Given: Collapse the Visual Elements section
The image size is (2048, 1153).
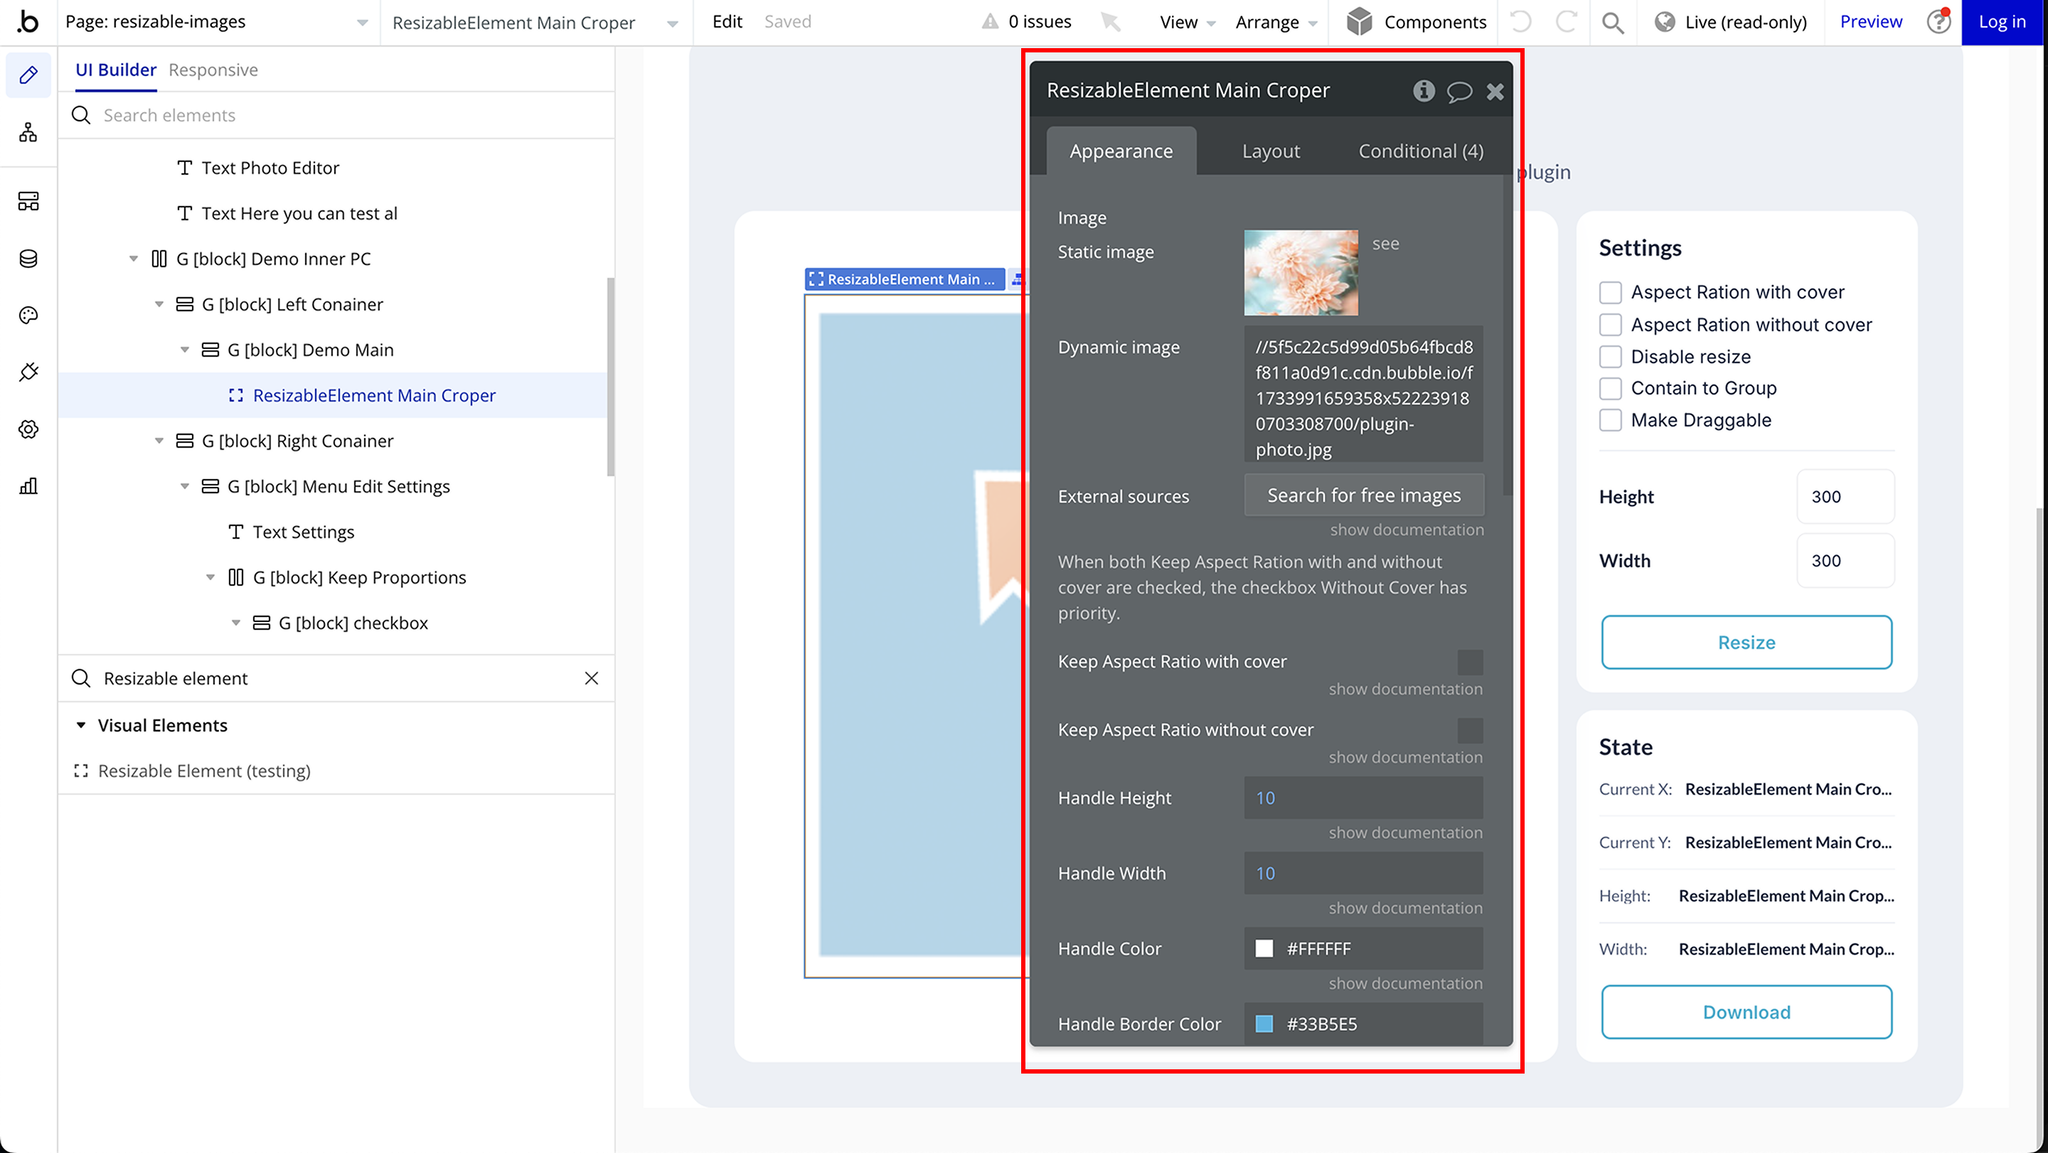Looking at the screenshot, I should (81, 725).
